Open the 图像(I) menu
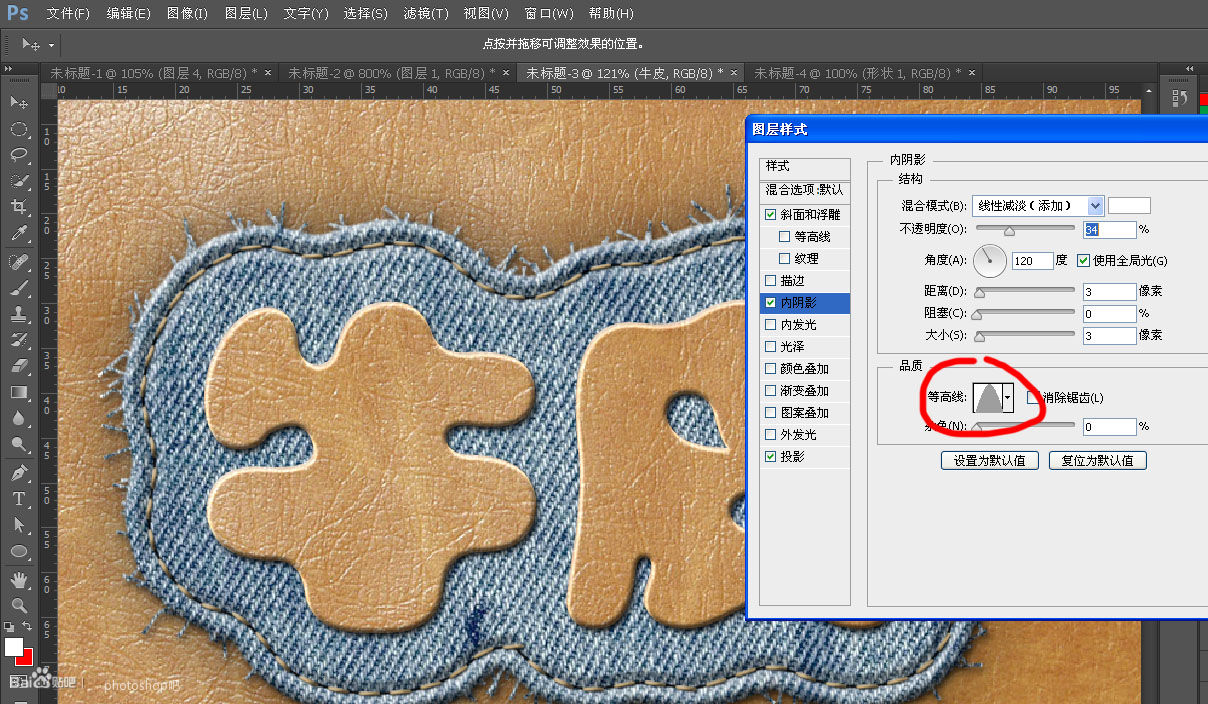The image size is (1208, 704). [x=187, y=13]
